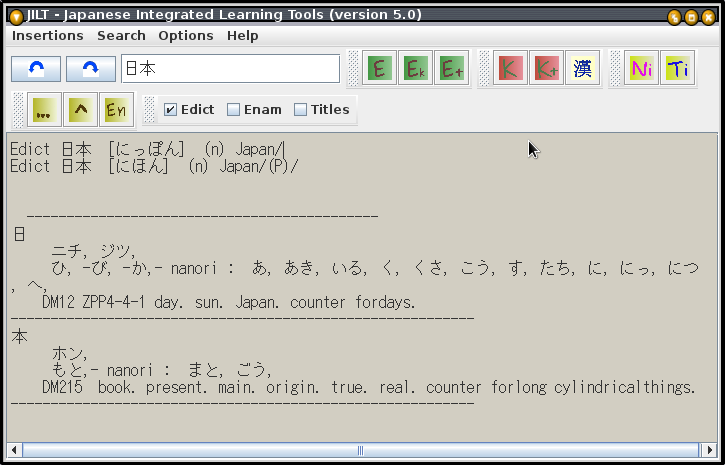Click the toolbar grip before the ellipsis icon

(x=18, y=110)
